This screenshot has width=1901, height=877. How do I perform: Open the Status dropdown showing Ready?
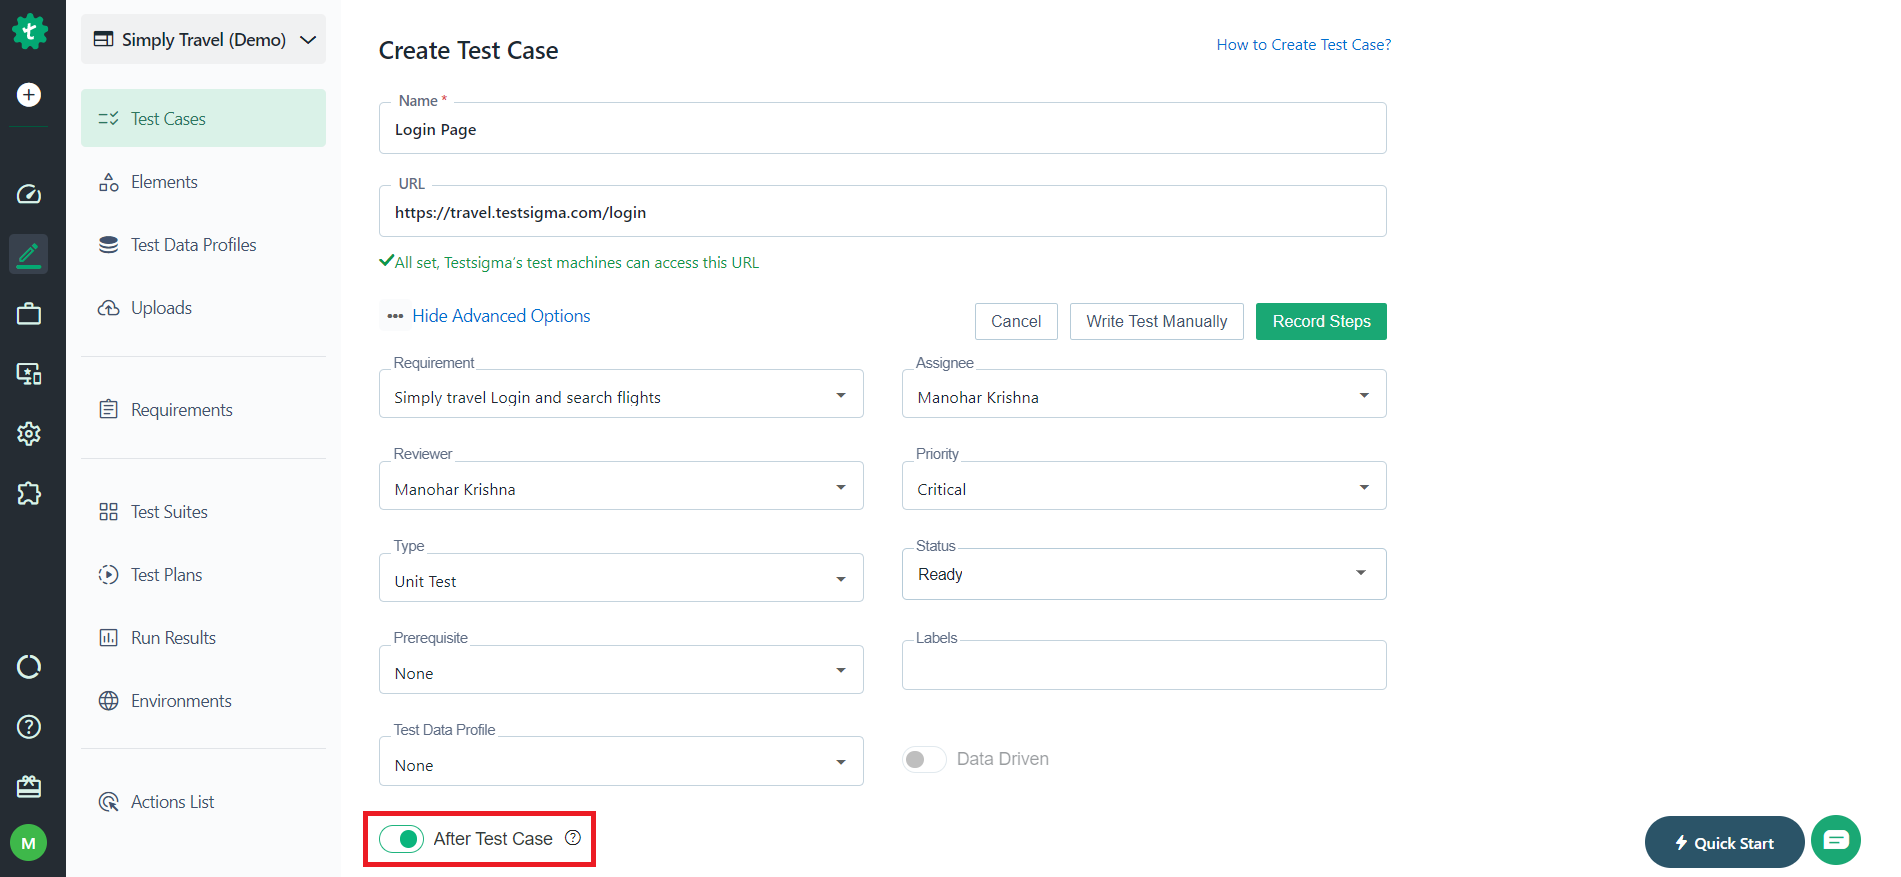point(1144,574)
